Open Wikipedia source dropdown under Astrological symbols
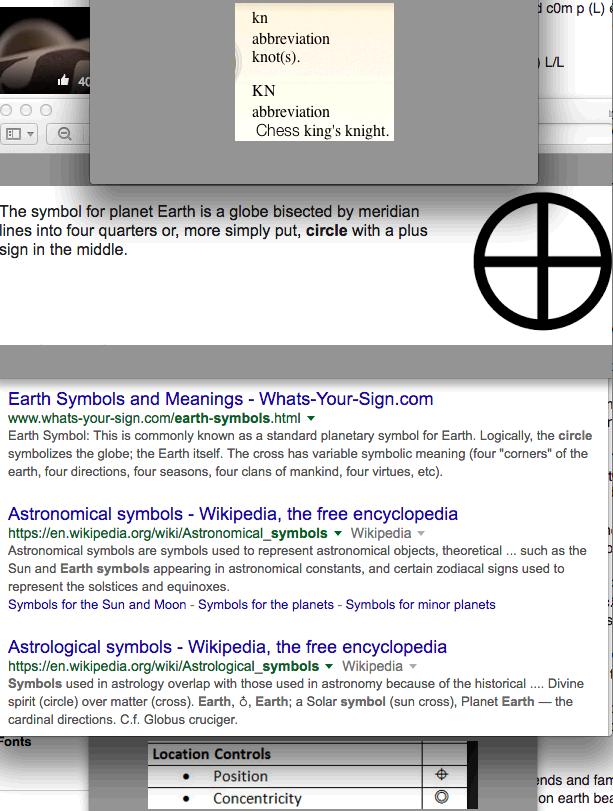Image resolution: width=613 pixels, height=811 pixels. click(x=379, y=666)
